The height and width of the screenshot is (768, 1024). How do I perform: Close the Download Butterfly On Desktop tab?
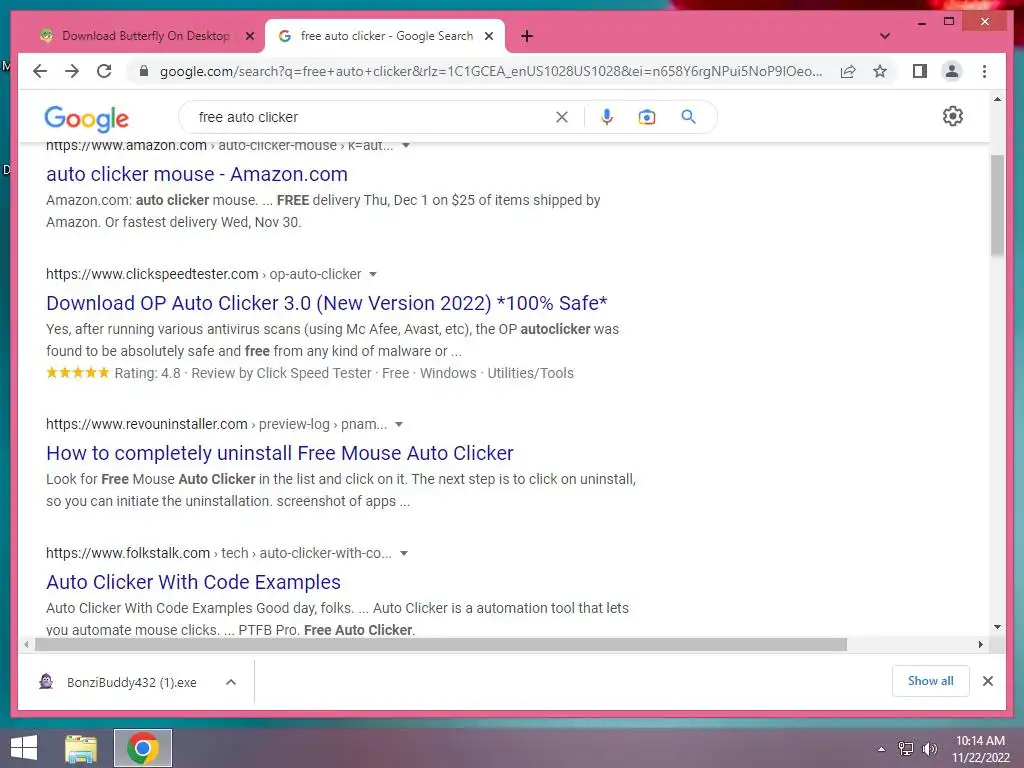pos(249,36)
